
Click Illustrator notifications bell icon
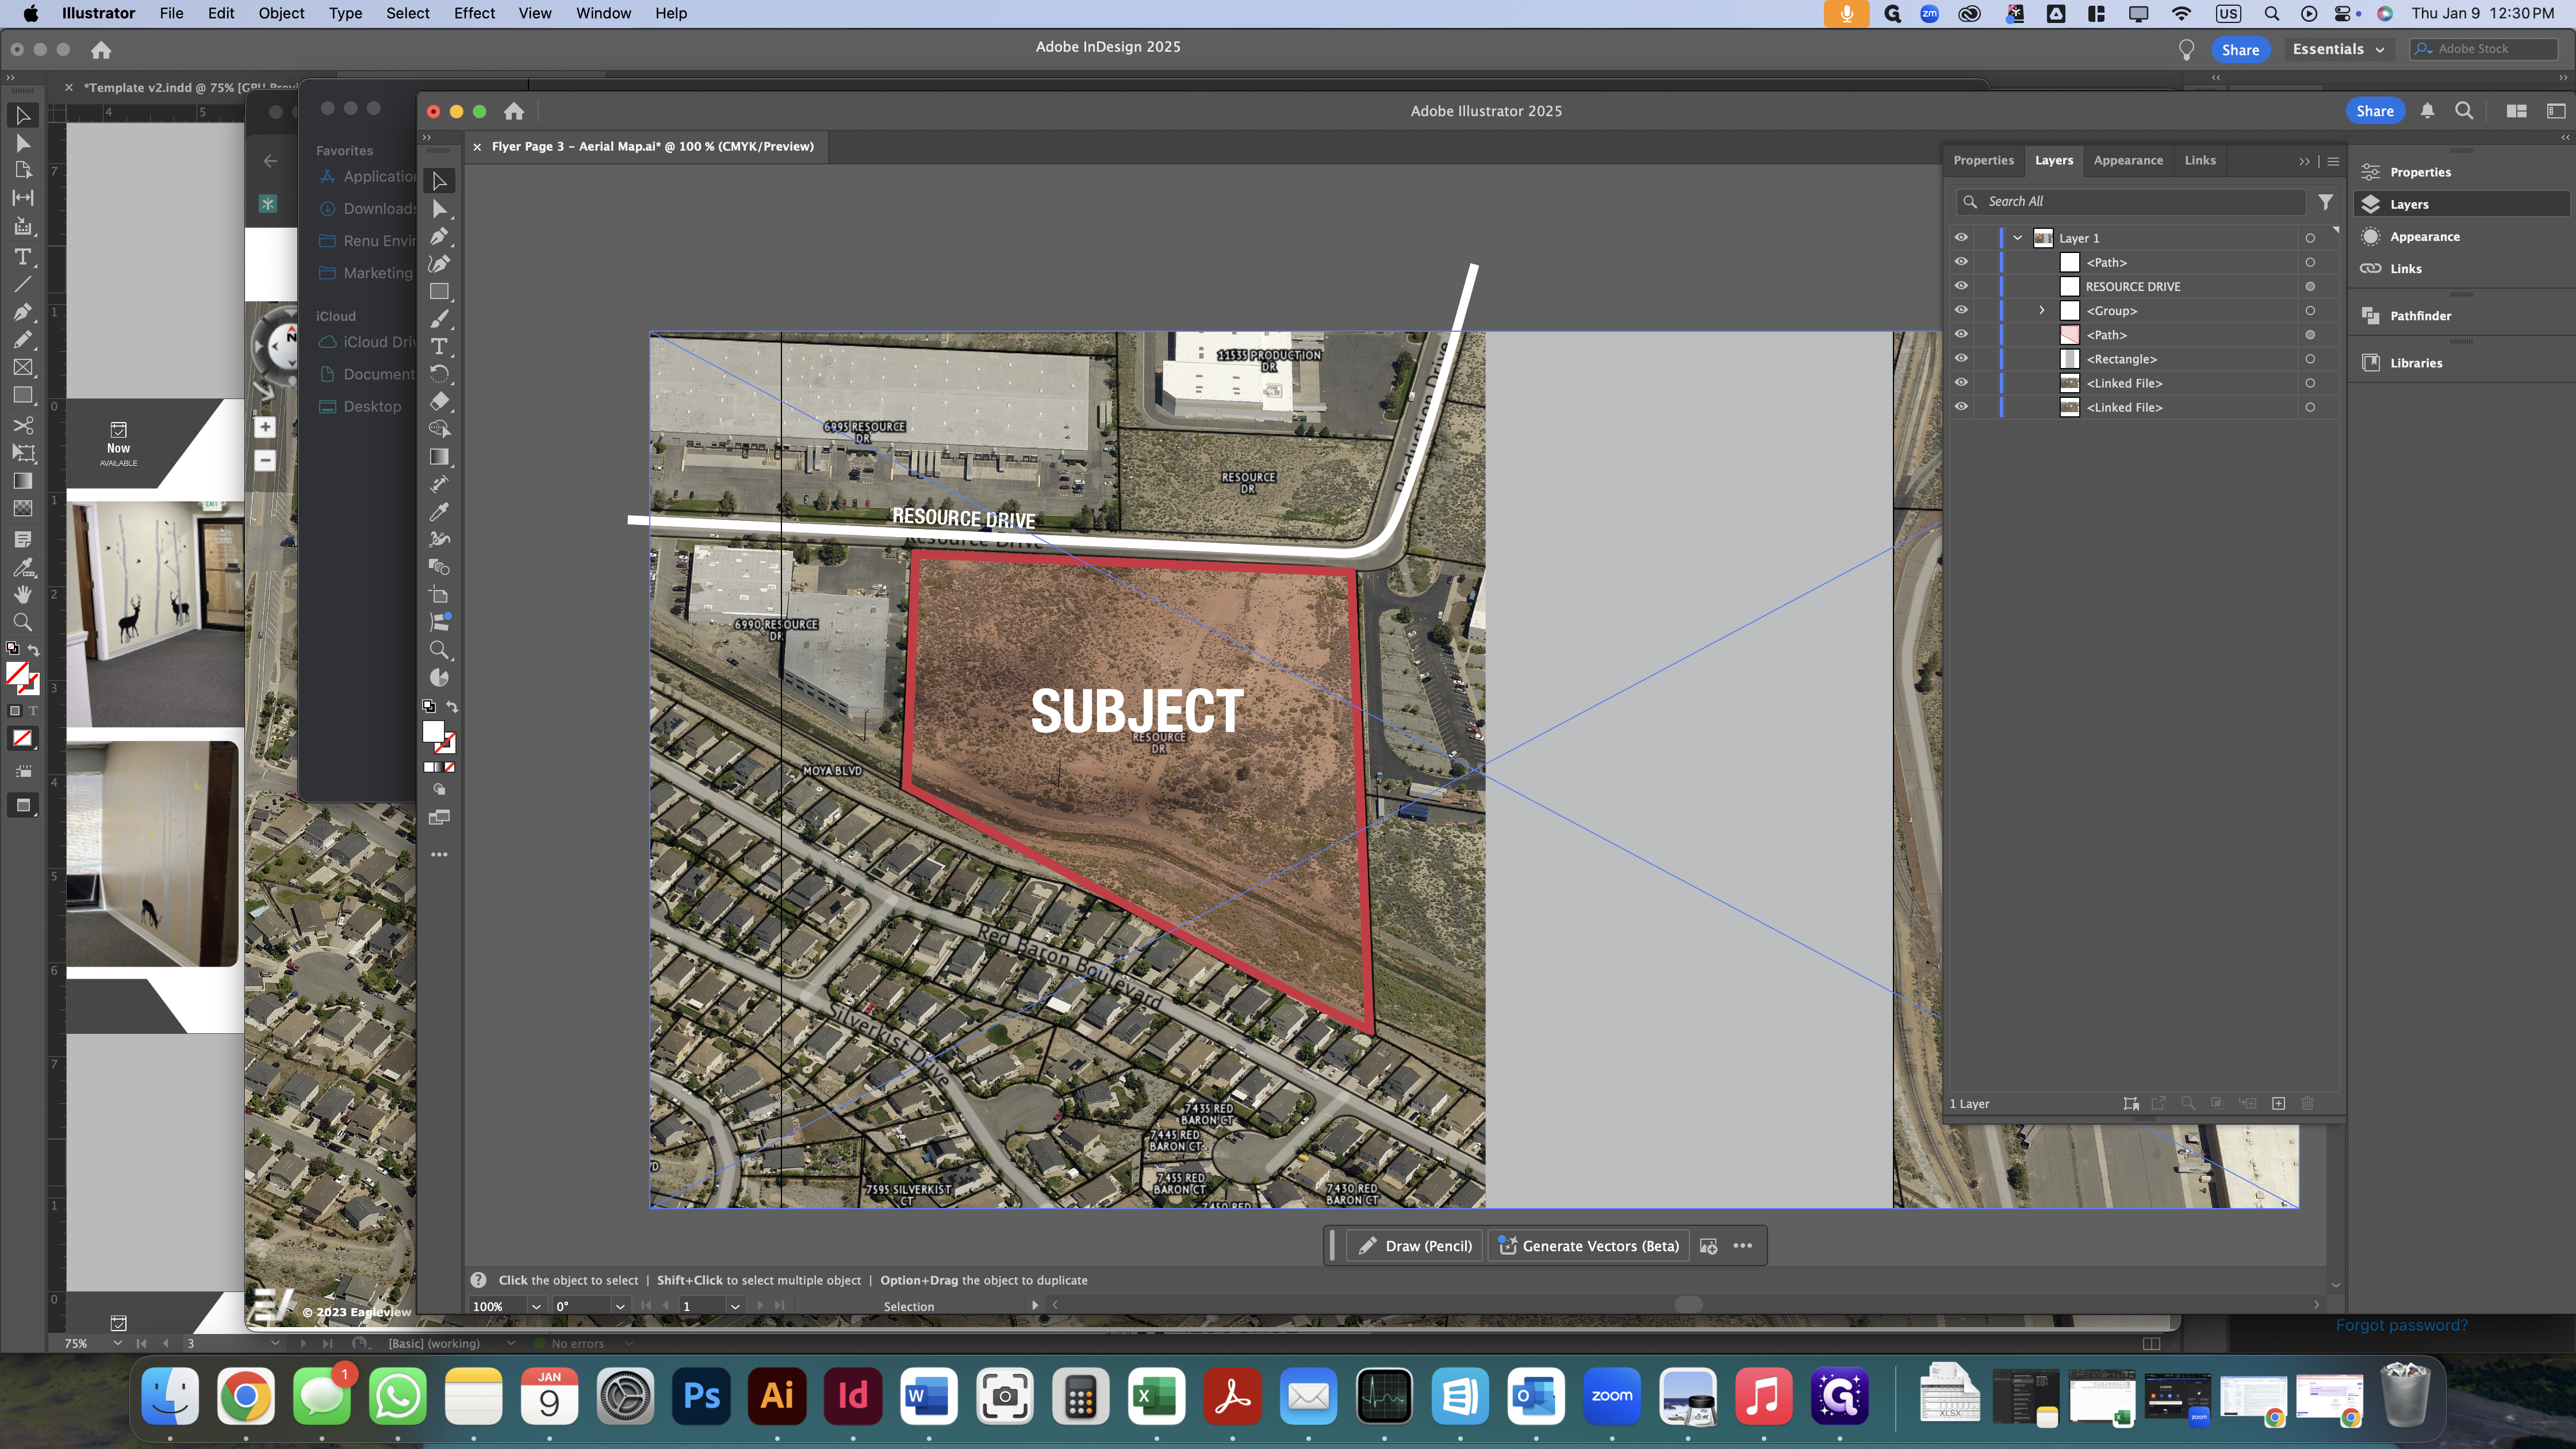pyautogui.click(x=2427, y=111)
